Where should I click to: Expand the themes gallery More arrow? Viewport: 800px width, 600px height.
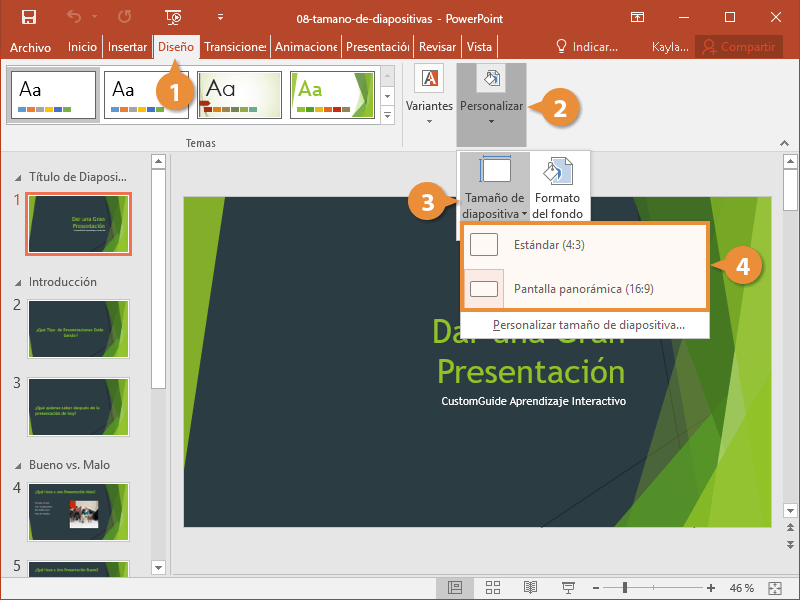[388, 116]
